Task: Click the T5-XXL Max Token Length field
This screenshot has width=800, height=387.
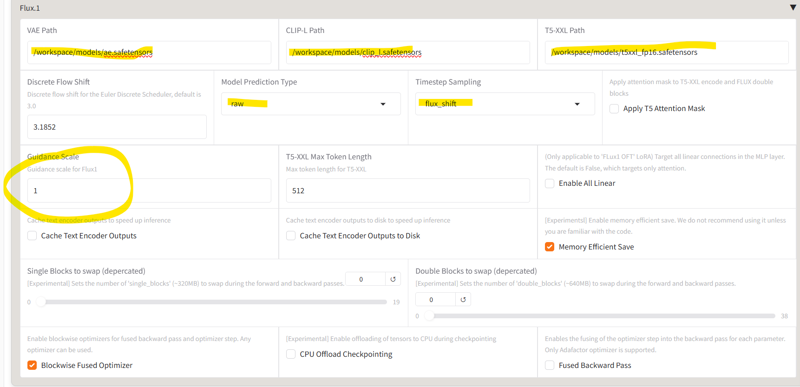Action: tap(408, 191)
